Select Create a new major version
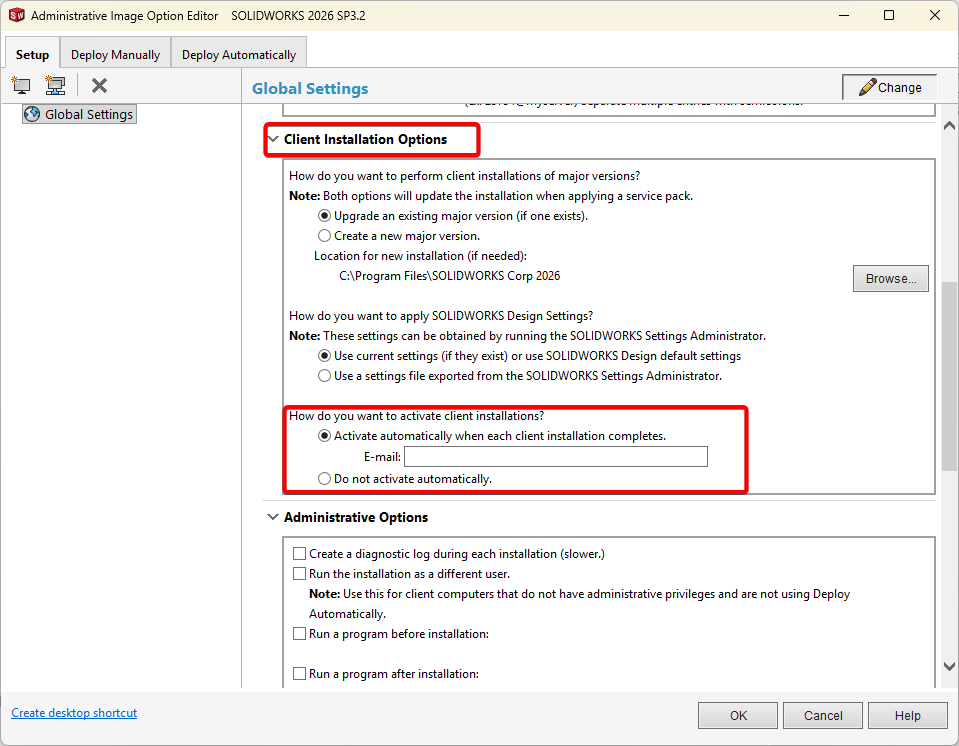This screenshot has height=746, width=959. [324, 236]
